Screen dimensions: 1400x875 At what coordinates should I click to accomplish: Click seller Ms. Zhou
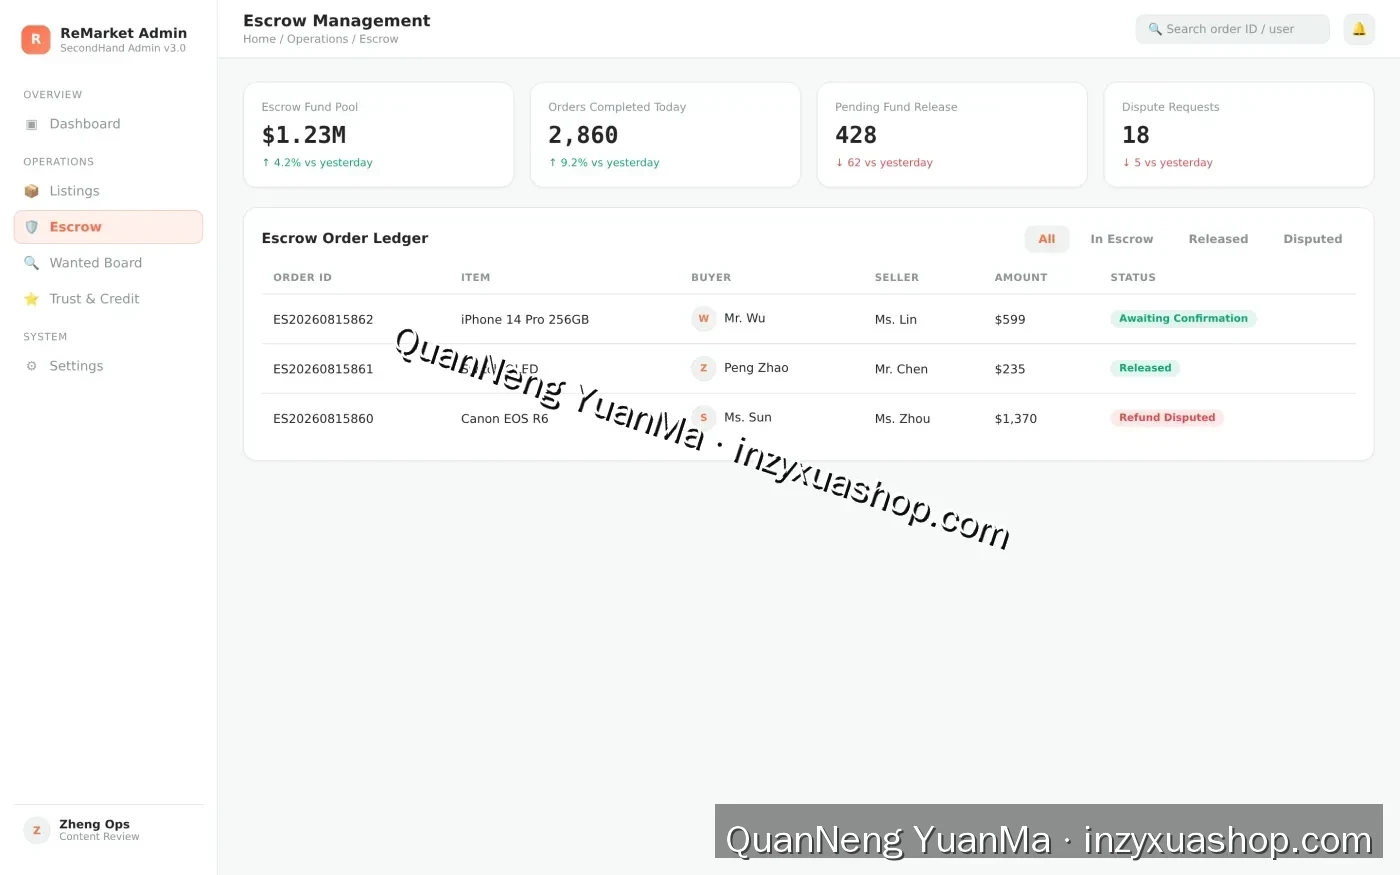(x=903, y=419)
